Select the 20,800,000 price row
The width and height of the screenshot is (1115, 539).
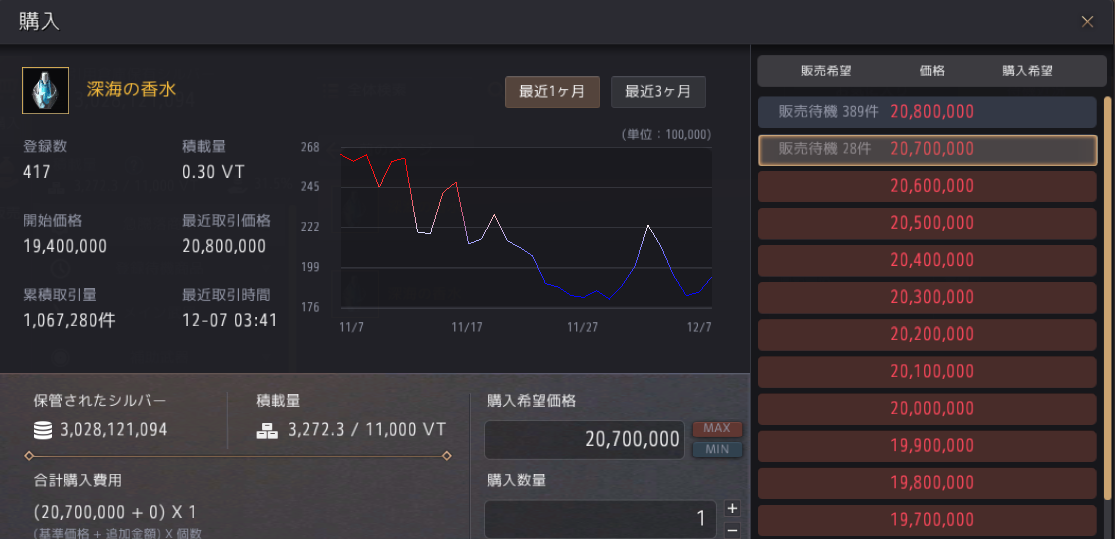pos(927,112)
